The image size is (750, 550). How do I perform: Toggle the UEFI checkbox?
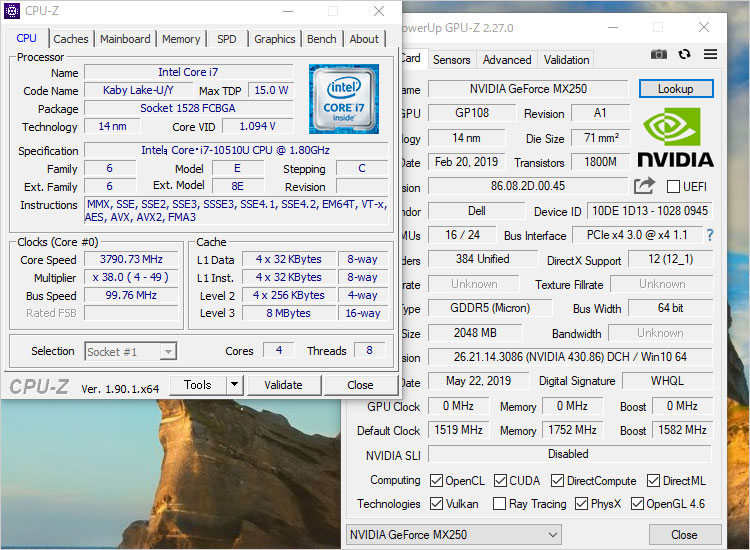[673, 187]
